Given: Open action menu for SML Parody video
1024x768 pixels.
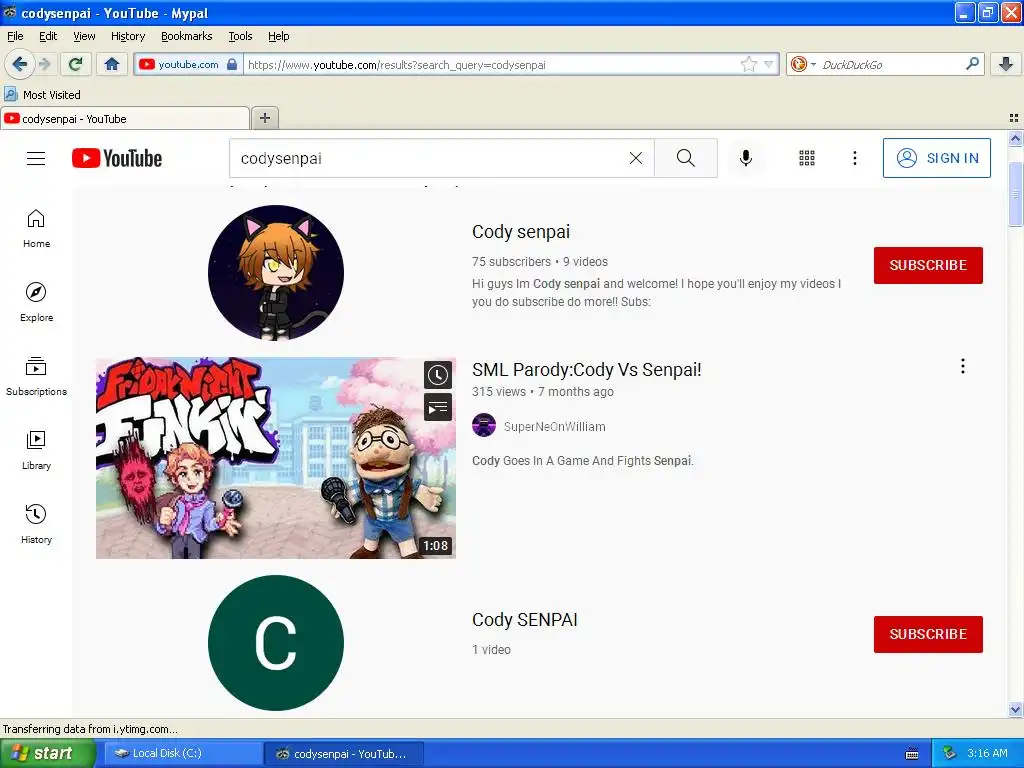Looking at the screenshot, I should tap(963, 366).
